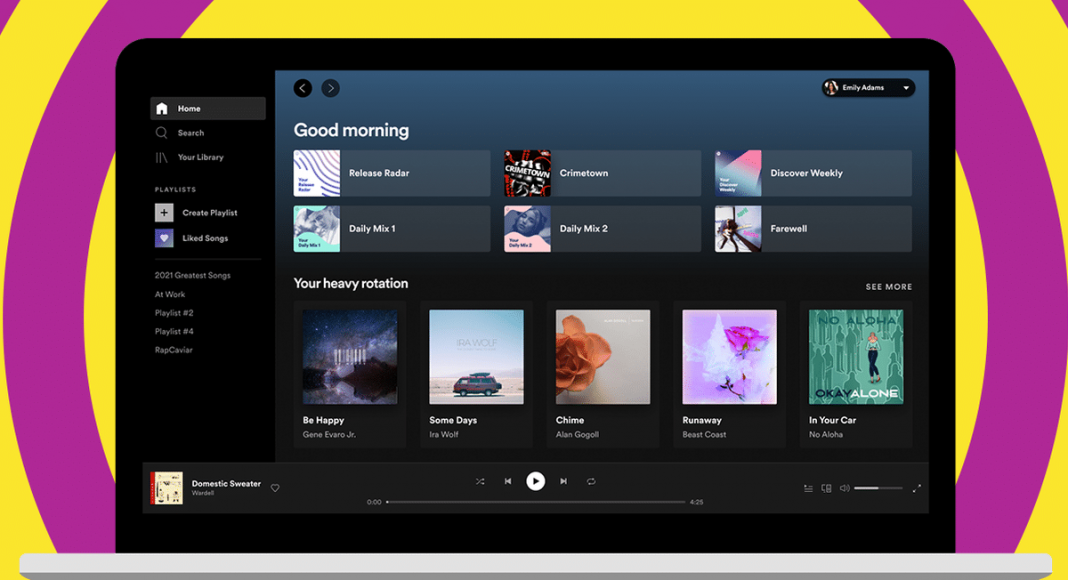The width and height of the screenshot is (1068, 580).
Task: Mute with the volume speaker icon
Action: point(845,488)
